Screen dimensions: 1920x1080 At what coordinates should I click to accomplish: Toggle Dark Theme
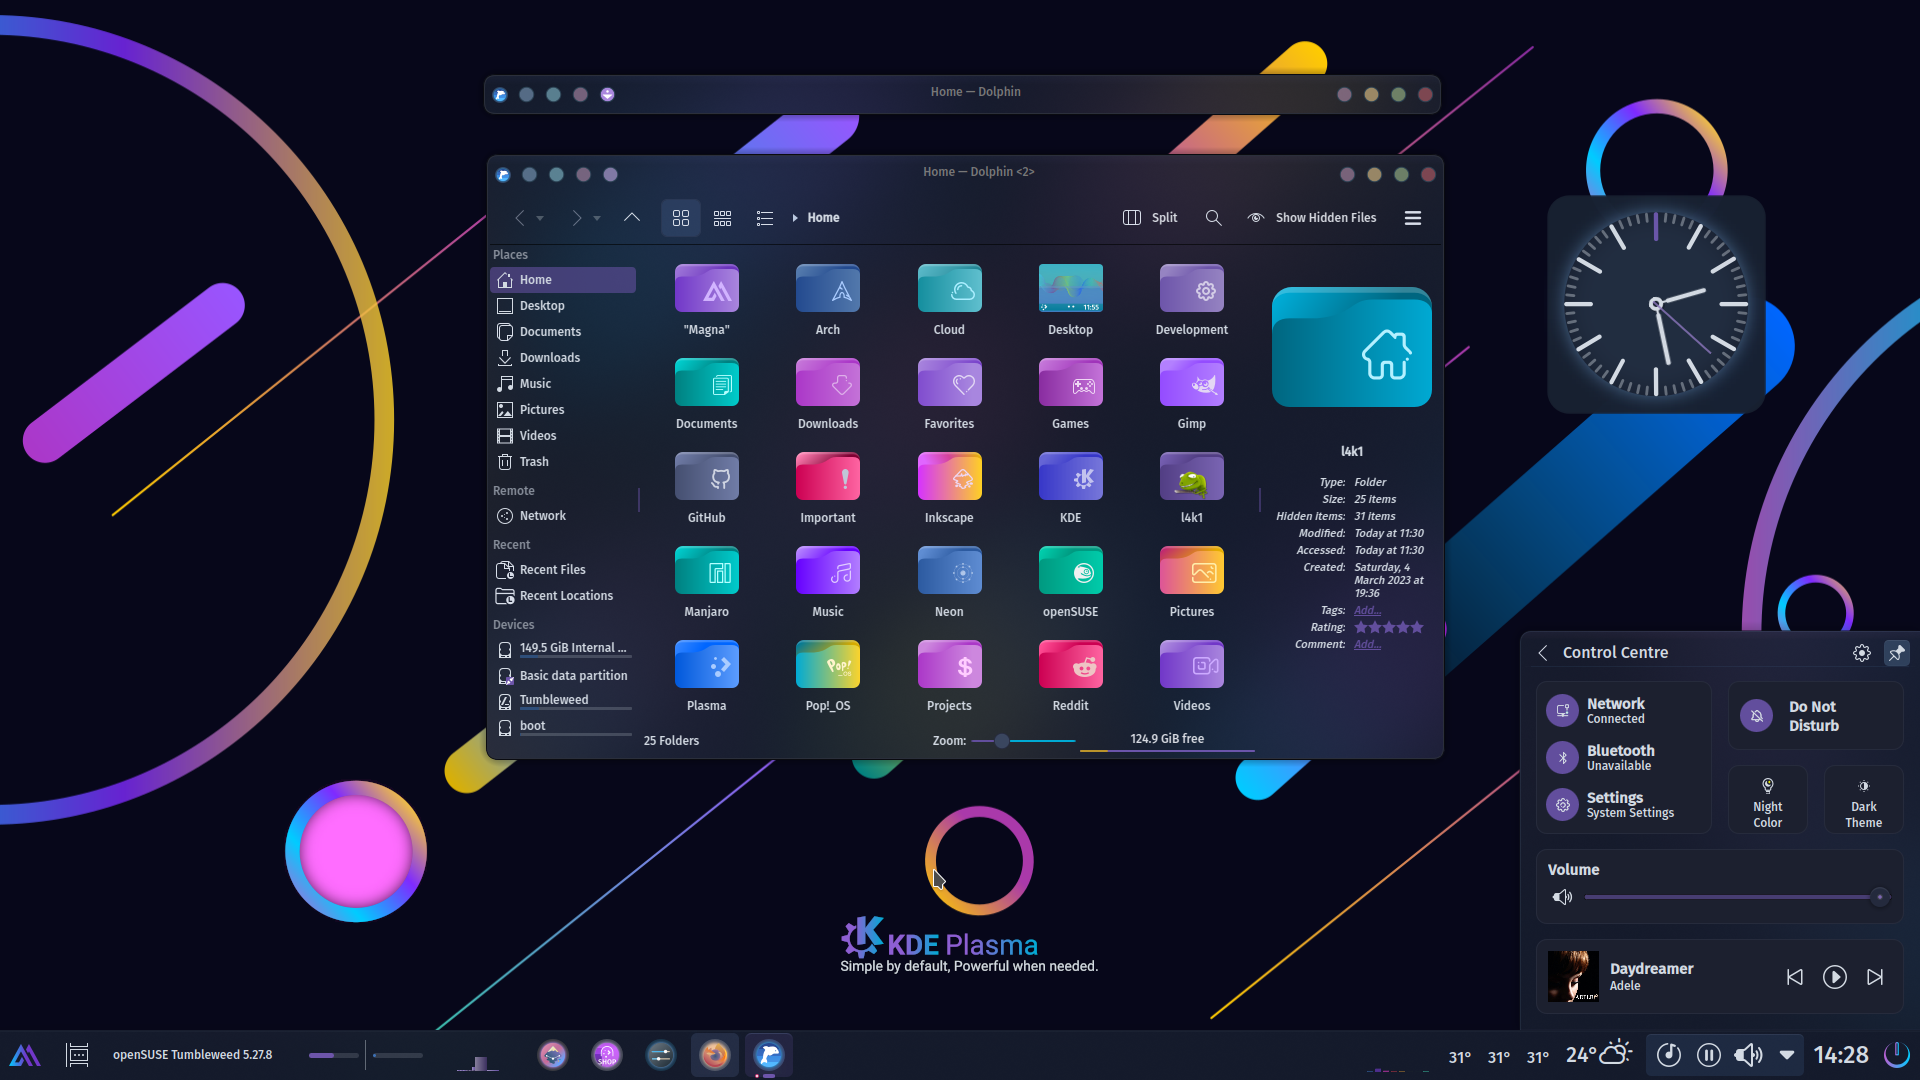click(x=1863, y=802)
